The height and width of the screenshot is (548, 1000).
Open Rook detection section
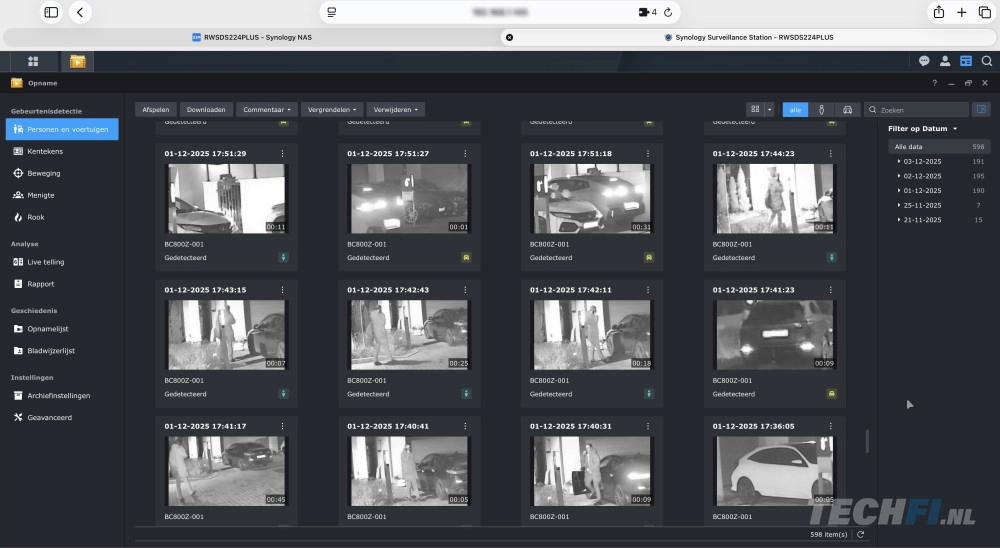(62, 218)
